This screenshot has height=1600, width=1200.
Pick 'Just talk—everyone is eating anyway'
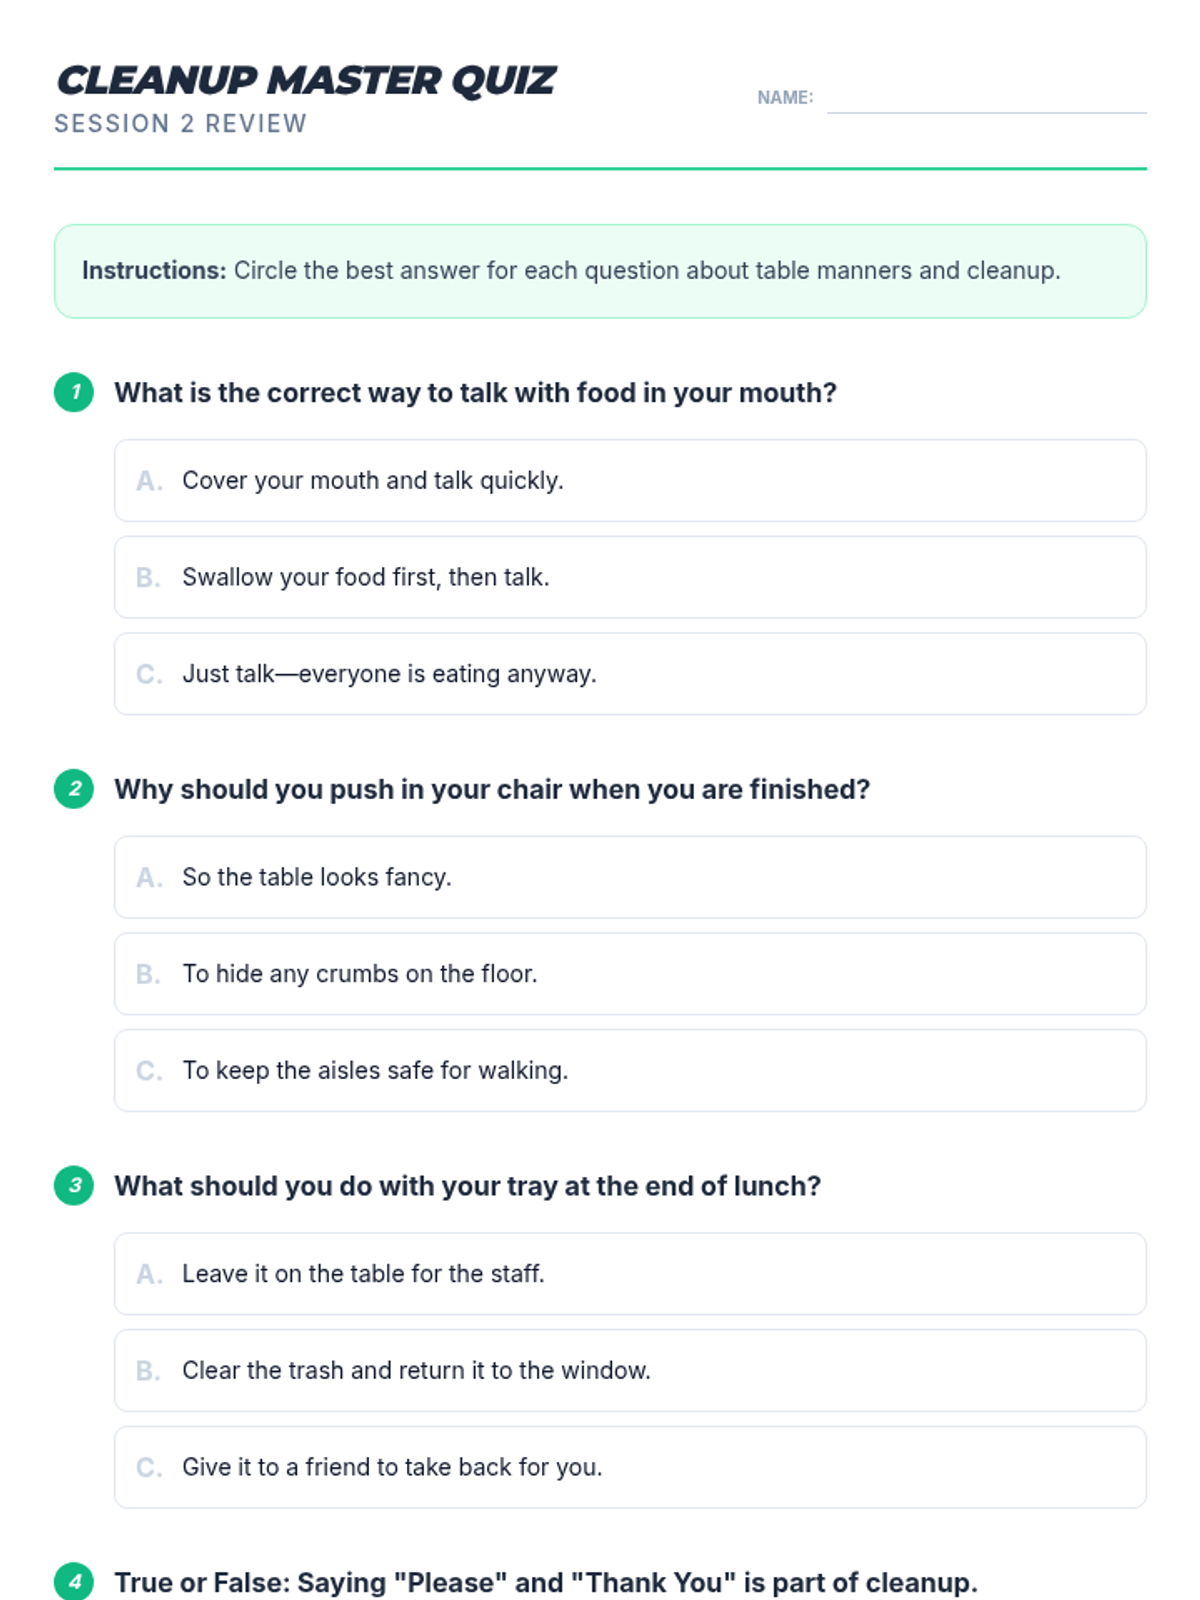point(630,674)
